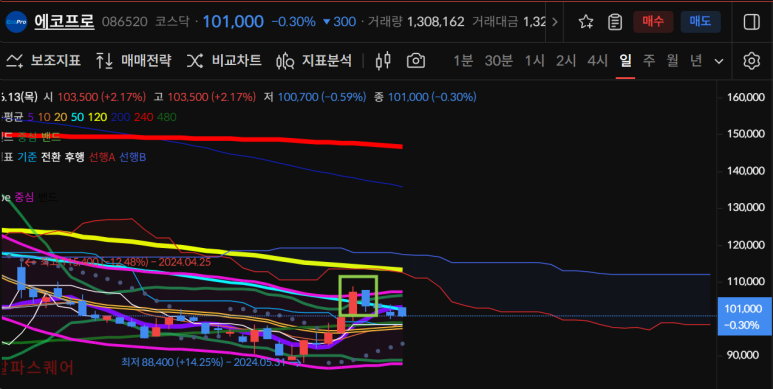Toggle the 5-day moving average legend
773x389 pixels.
coord(31,117)
